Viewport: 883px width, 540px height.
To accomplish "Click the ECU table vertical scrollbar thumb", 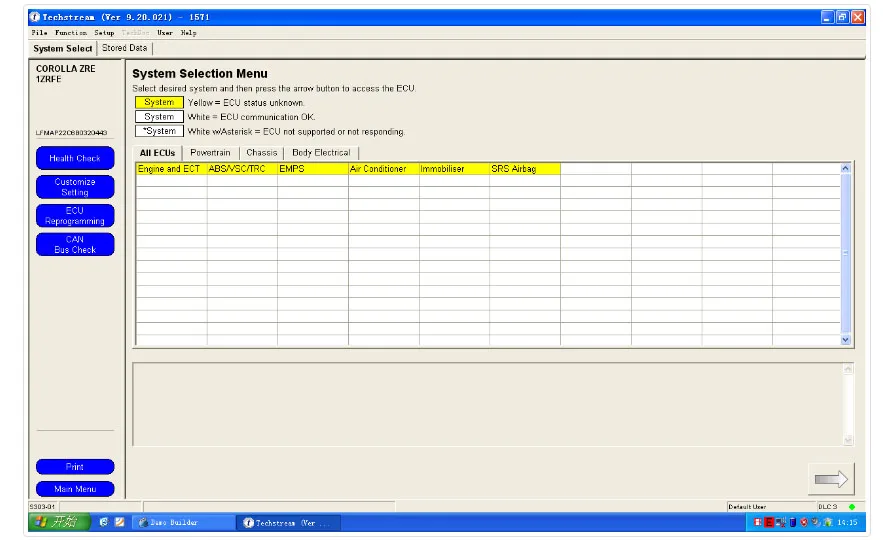I will (845, 253).
